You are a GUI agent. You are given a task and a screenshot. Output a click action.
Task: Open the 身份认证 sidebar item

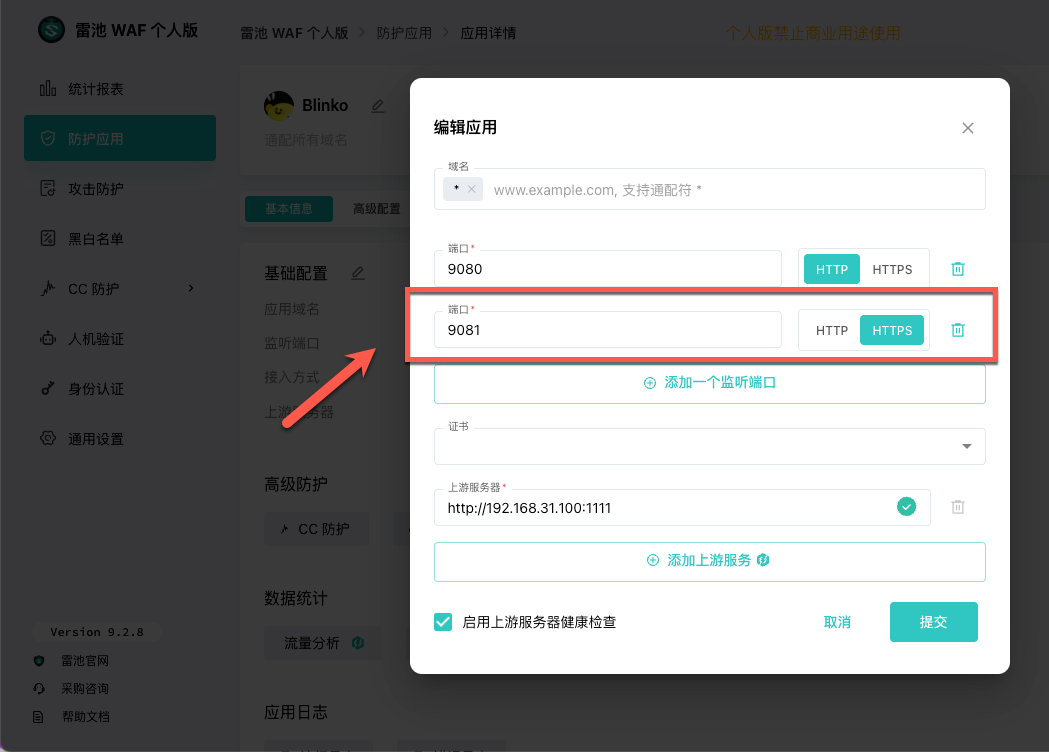(x=120, y=389)
